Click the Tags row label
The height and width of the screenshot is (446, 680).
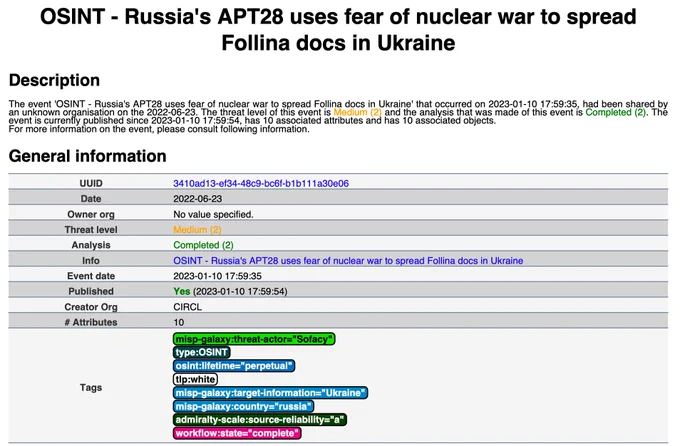tap(91, 387)
